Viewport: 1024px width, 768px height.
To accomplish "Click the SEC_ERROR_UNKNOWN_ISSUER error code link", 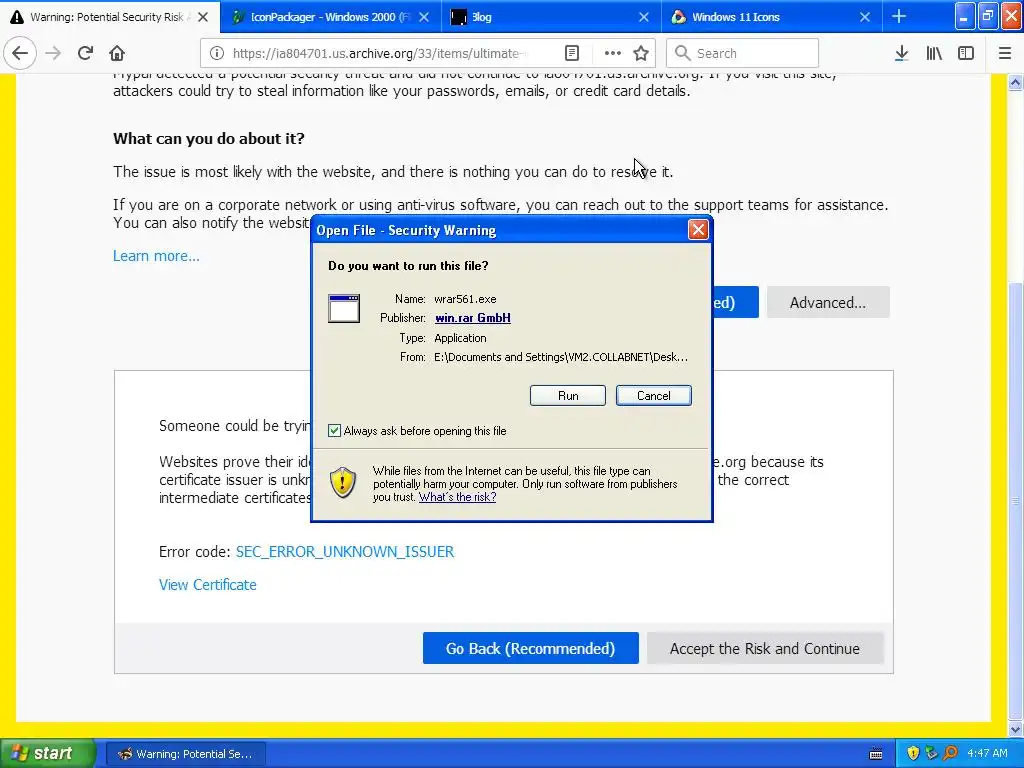I will tap(345, 552).
